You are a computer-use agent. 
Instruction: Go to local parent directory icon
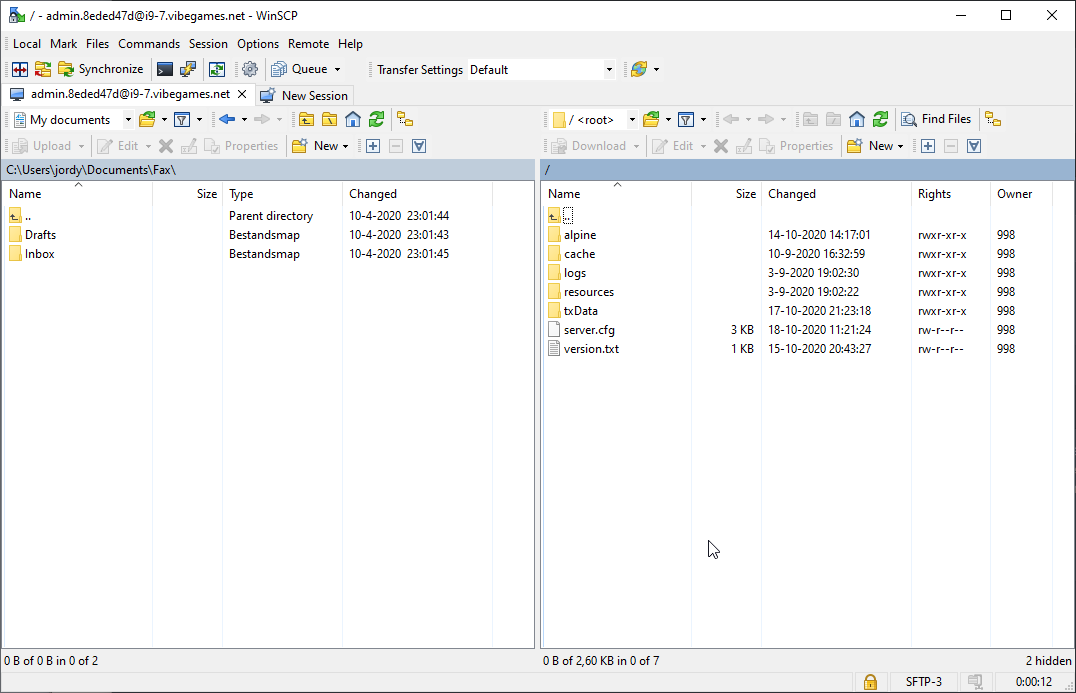[x=307, y=120]
